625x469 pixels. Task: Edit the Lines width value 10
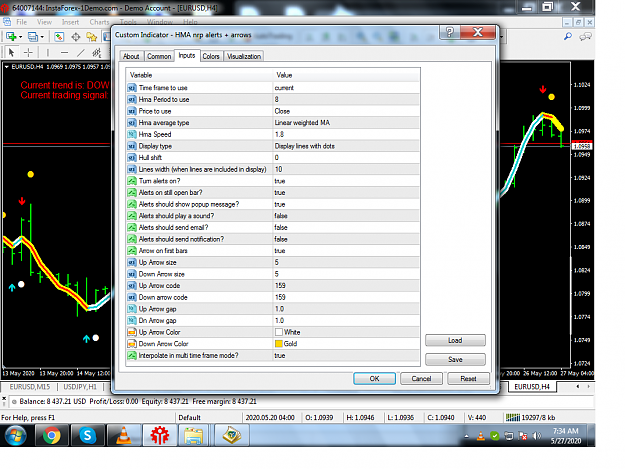point(346,169)
